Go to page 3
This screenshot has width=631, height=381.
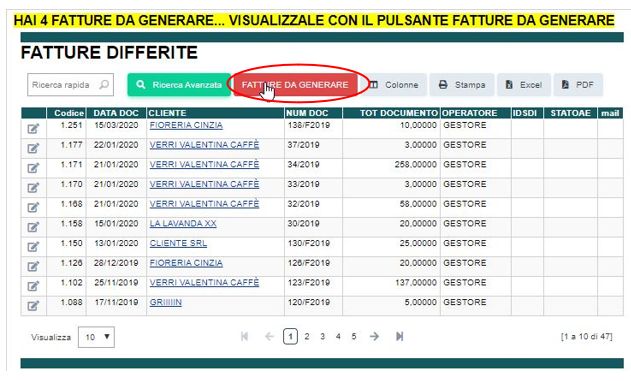(x=322, y=336)
